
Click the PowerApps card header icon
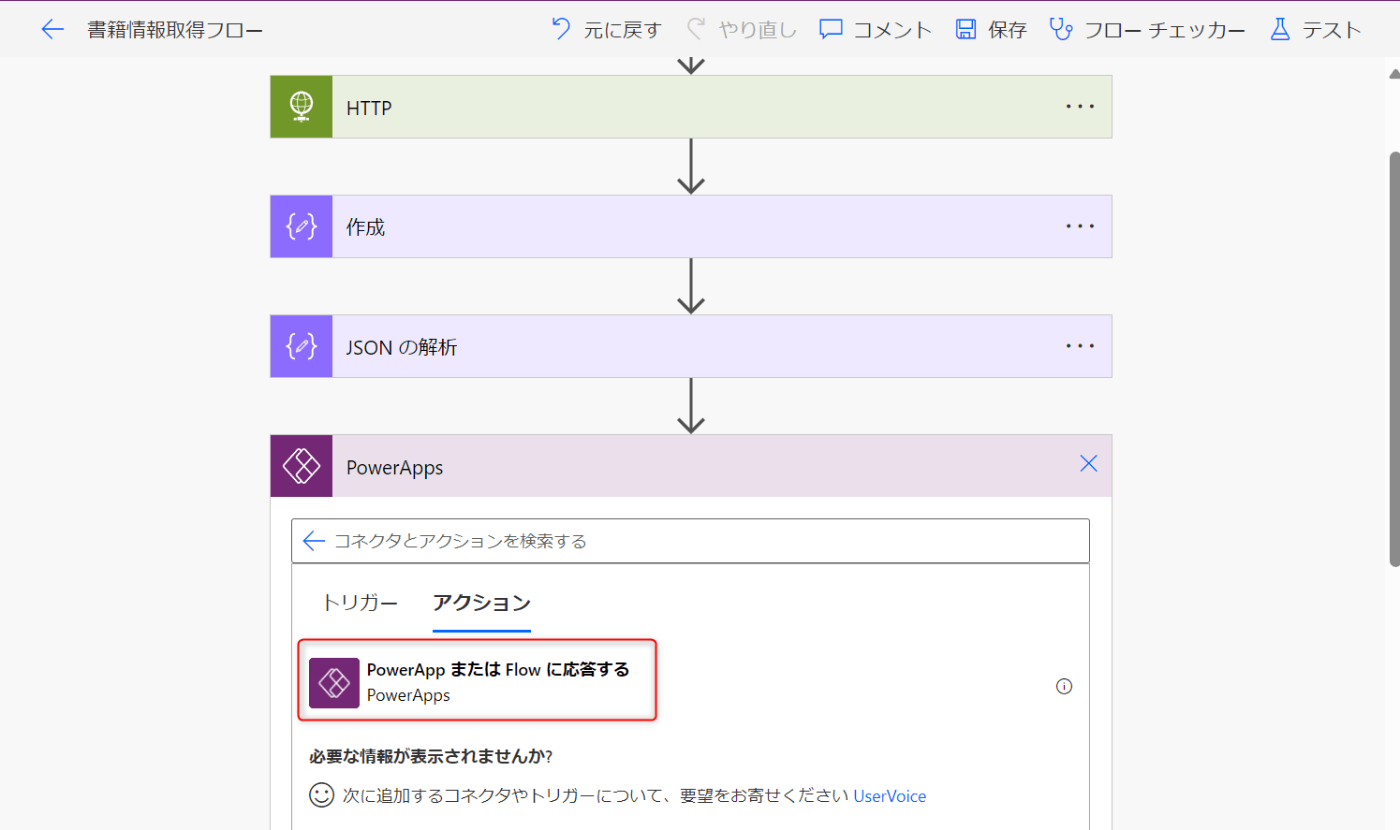click(x=301, y=466)
